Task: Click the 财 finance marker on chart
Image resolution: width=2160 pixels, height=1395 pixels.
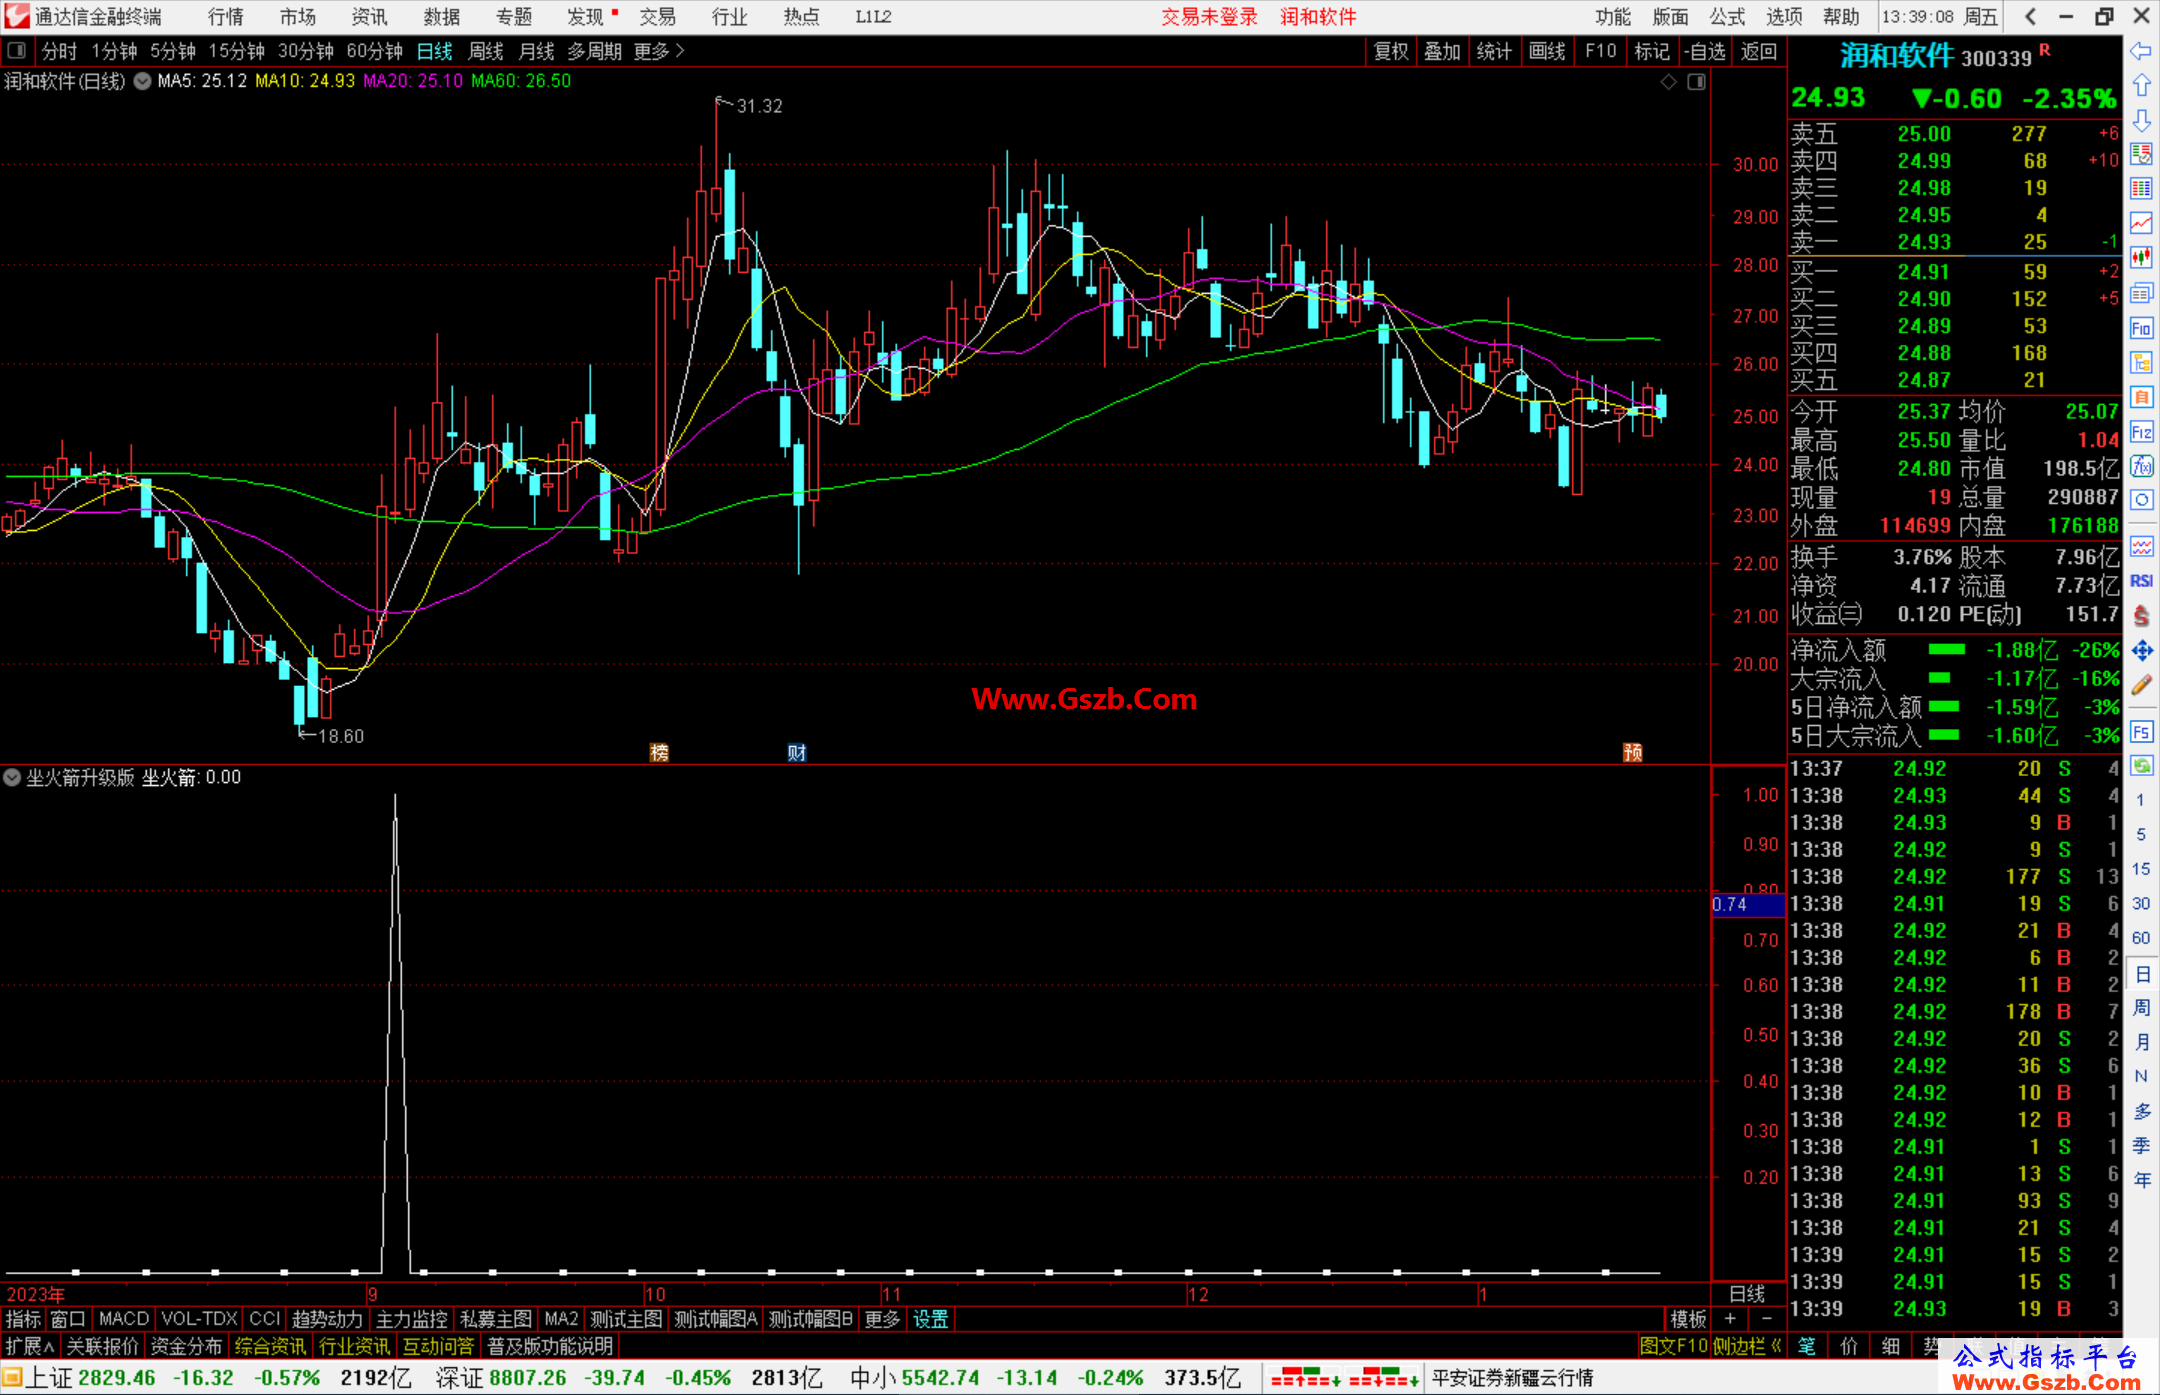Action: click(797, 752)
